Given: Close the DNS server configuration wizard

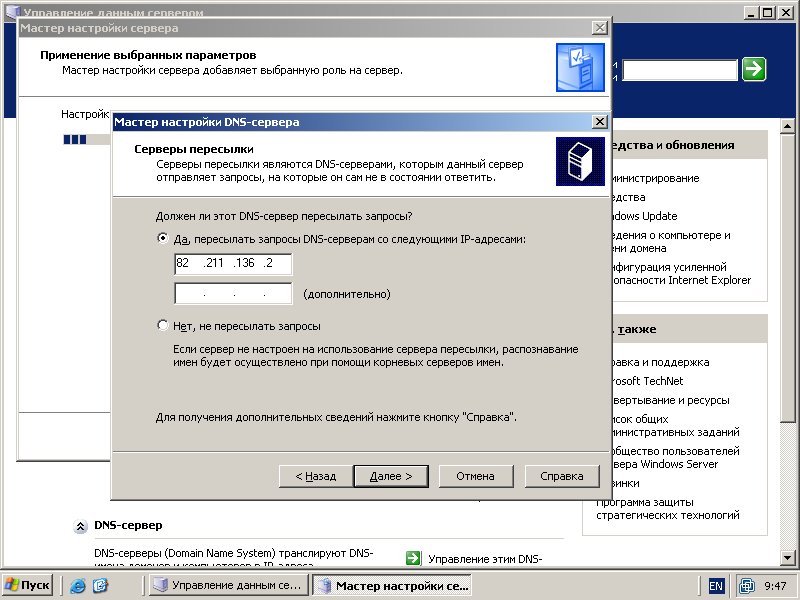Looking at the screenshot, I should click(599, 122).
